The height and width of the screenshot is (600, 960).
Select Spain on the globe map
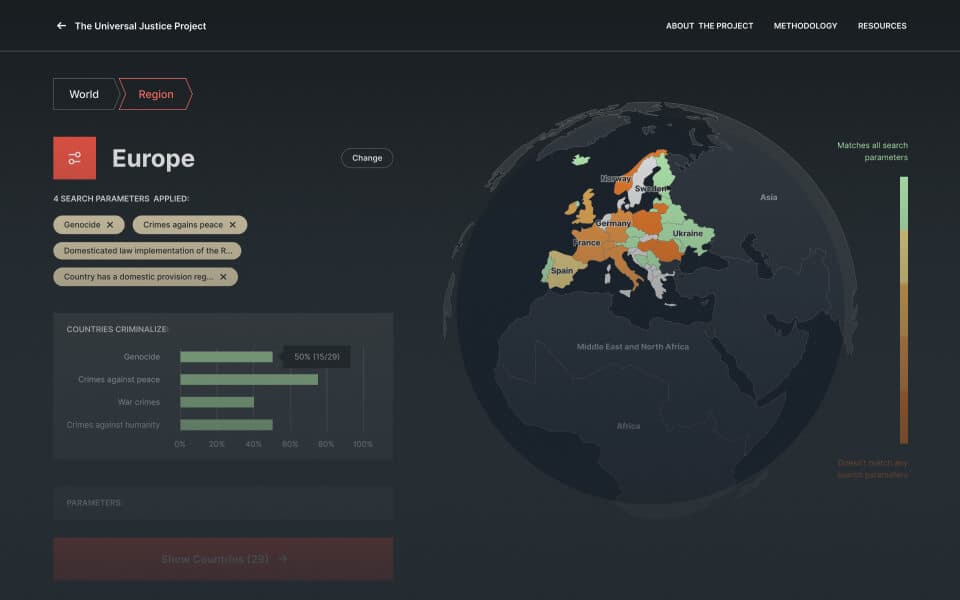561,271
